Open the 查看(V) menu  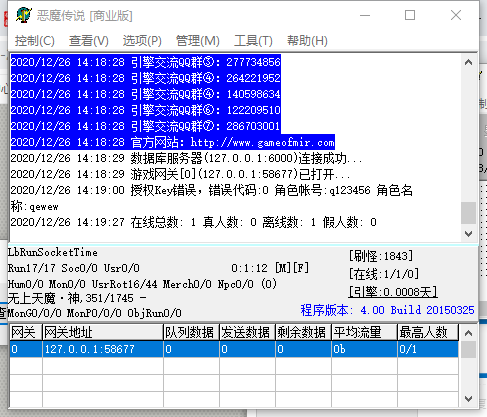point(89,41)
